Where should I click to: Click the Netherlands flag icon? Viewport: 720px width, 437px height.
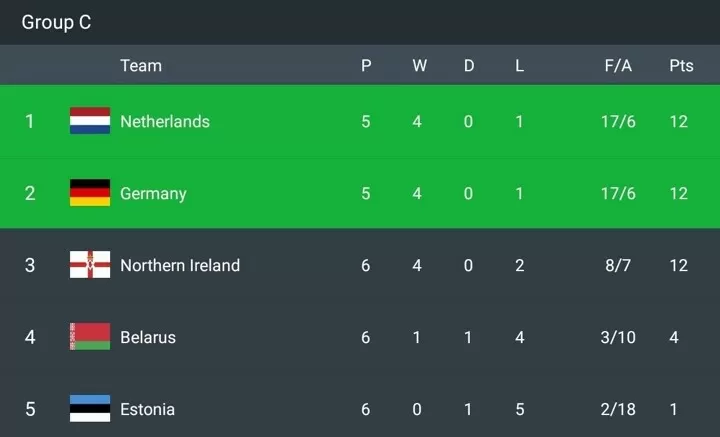(90, 121)
